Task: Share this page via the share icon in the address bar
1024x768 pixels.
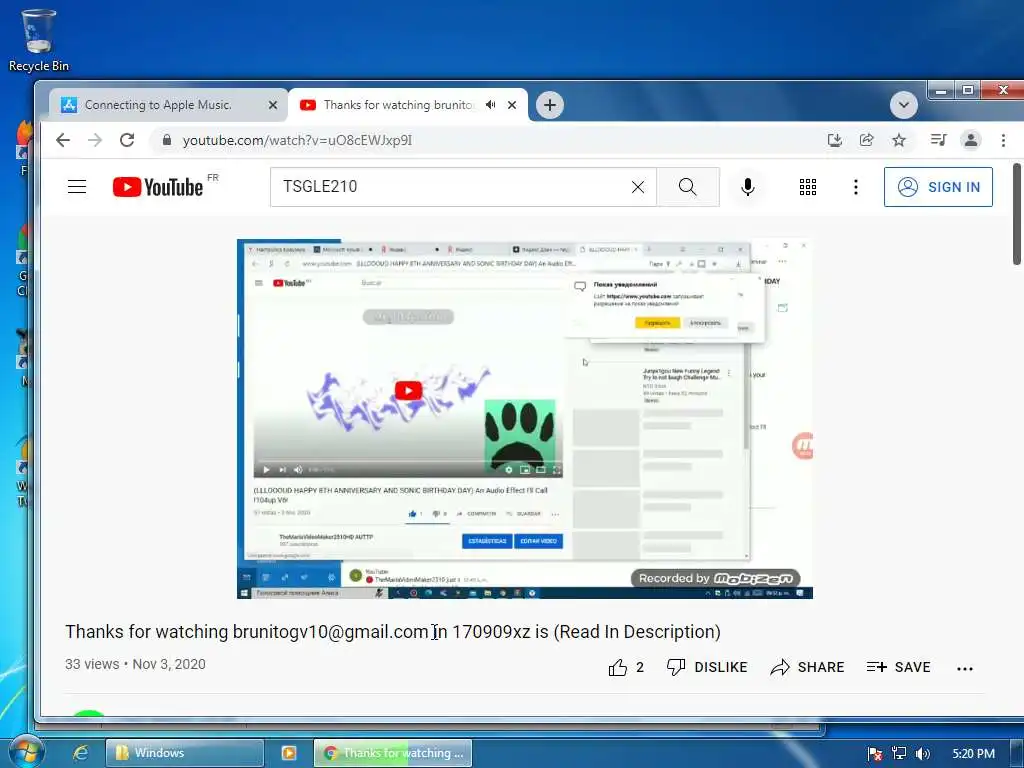Action: point(867,140)
